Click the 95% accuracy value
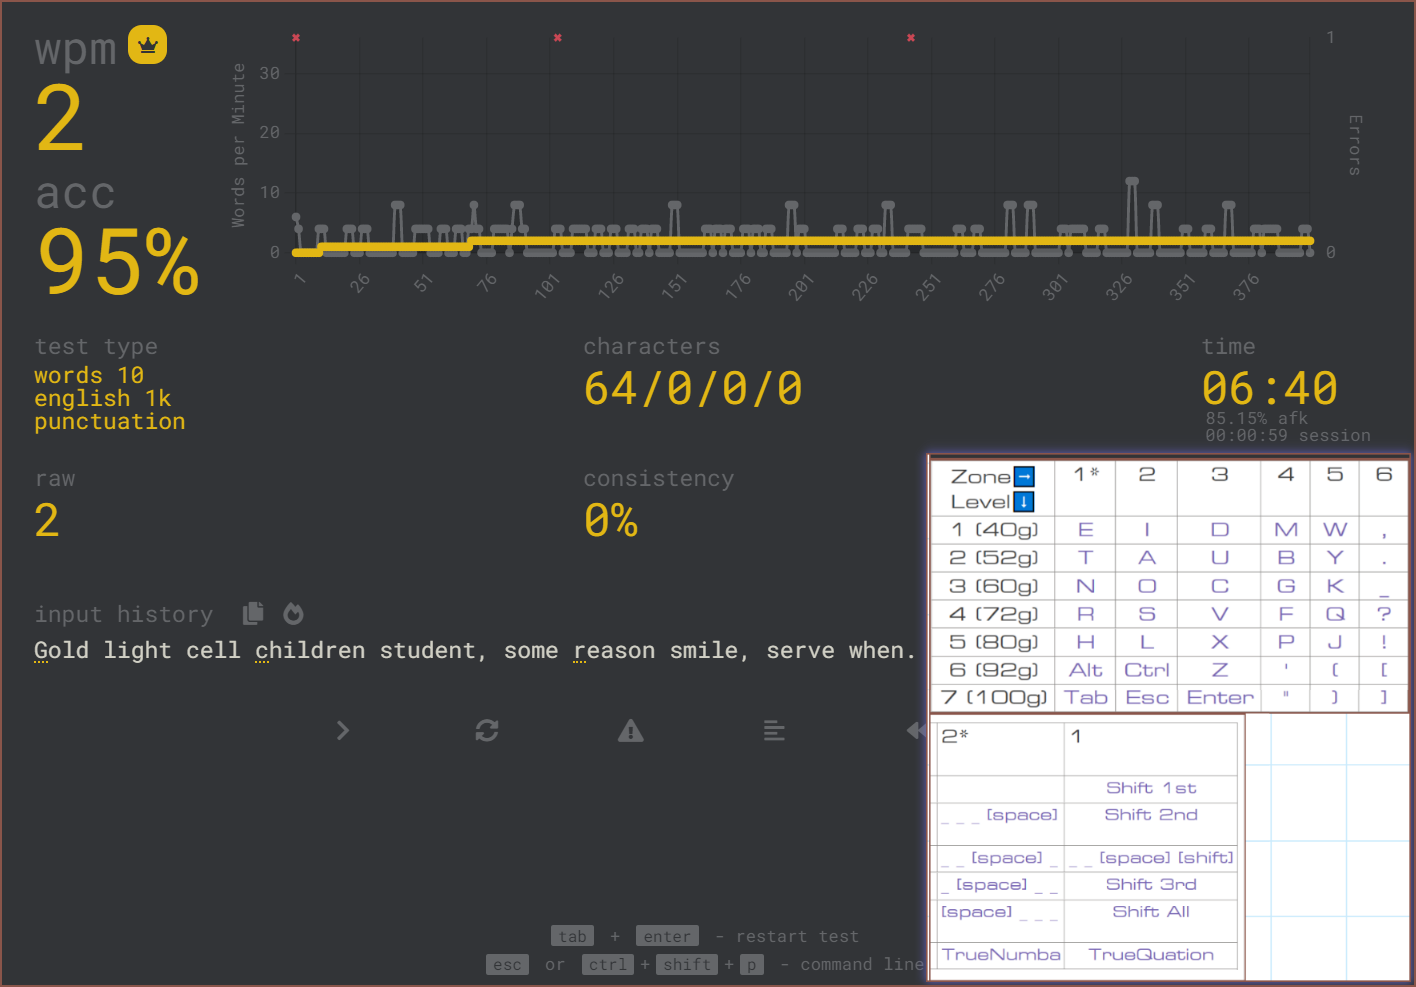The height and width of the screenshot is (987, 1416). click(x=118, y=263)
